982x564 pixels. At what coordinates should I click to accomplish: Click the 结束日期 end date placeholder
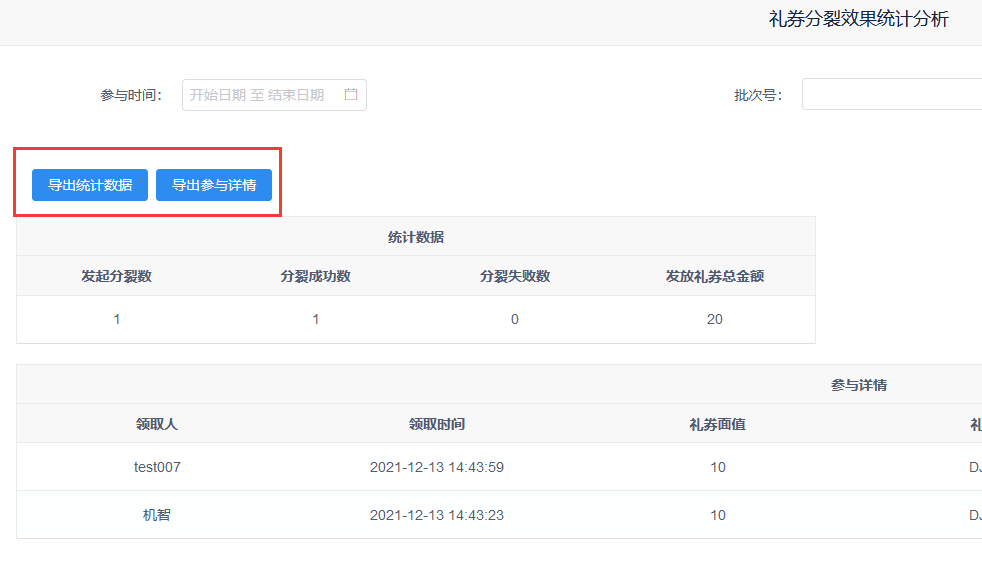point(296,95)
